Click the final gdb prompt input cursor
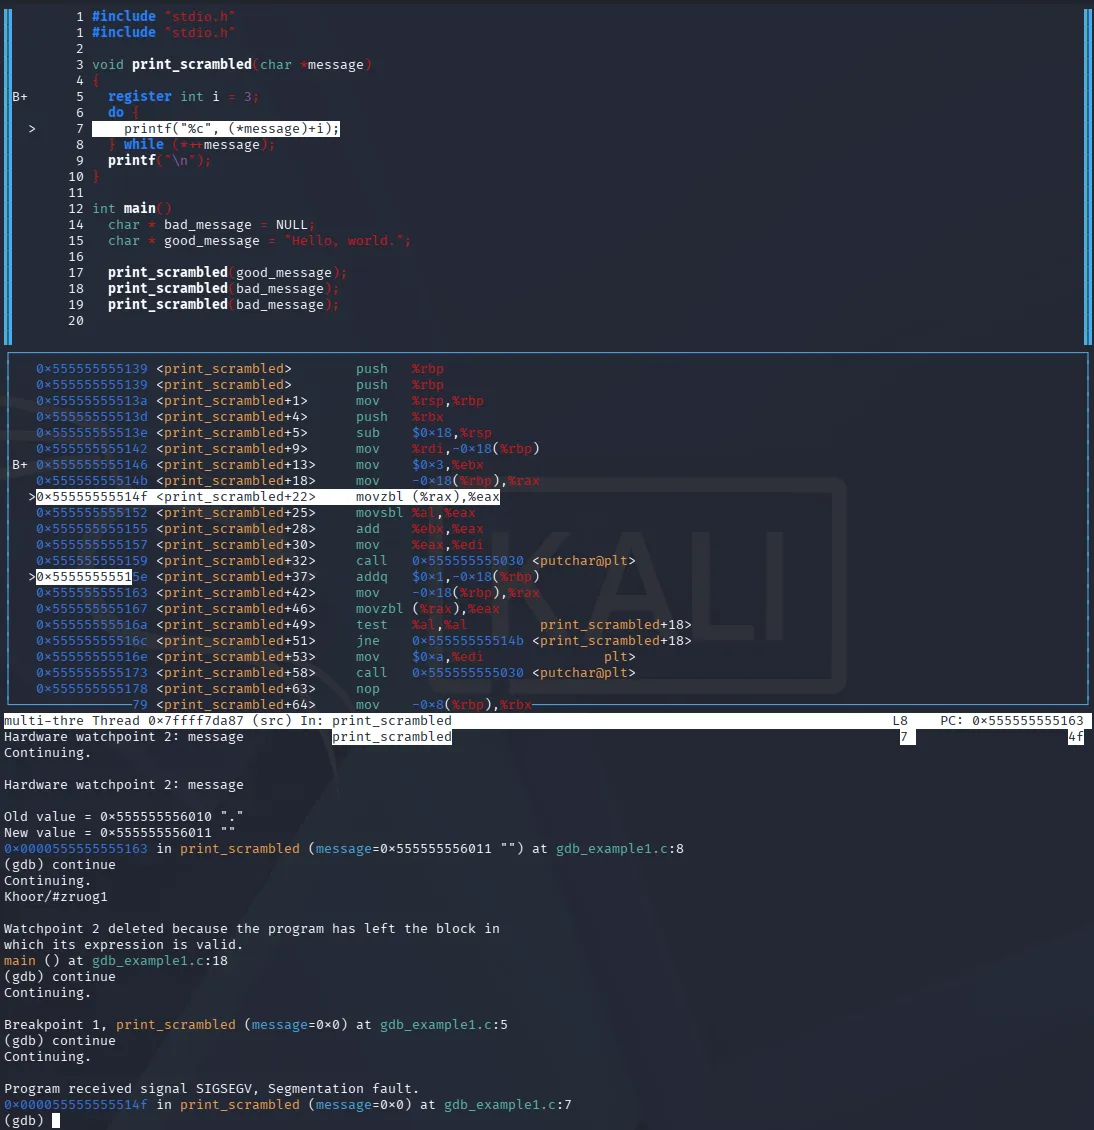1094x1130 pixels. (x=56, y=1121)
